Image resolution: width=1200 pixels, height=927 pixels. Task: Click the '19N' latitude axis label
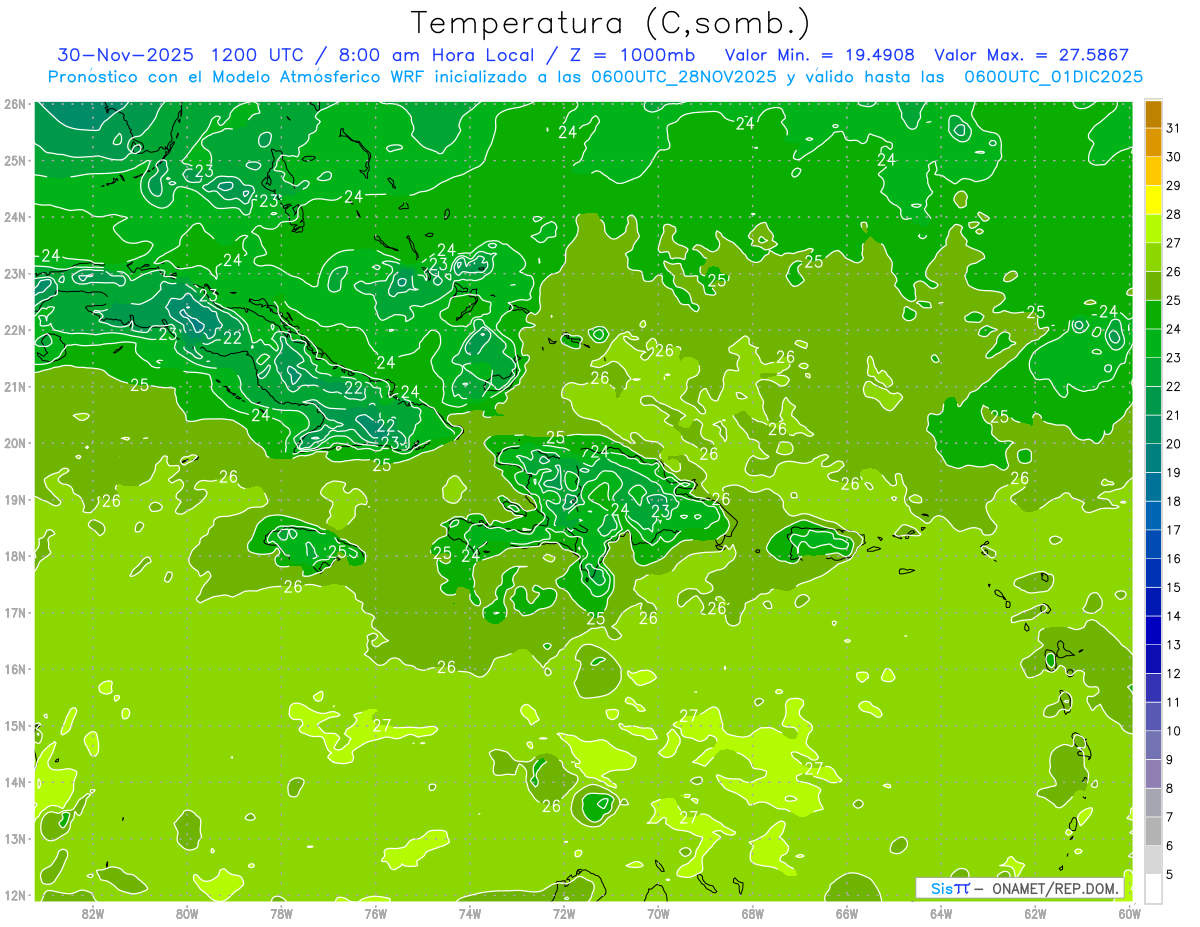(x=14, y=499)
